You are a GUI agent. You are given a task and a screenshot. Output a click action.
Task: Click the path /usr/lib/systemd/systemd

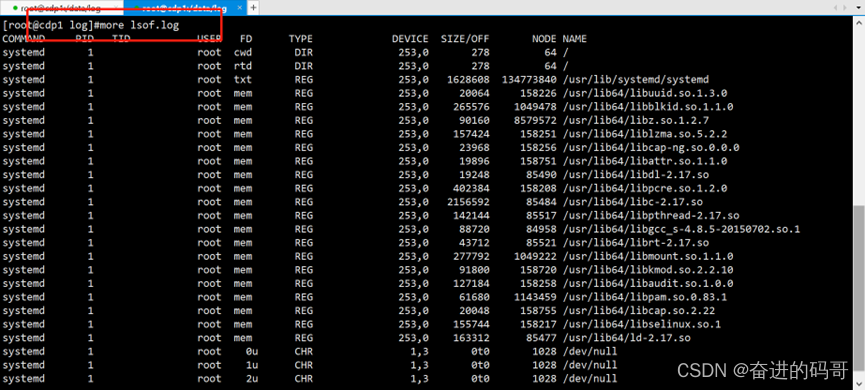pos(636,79)
